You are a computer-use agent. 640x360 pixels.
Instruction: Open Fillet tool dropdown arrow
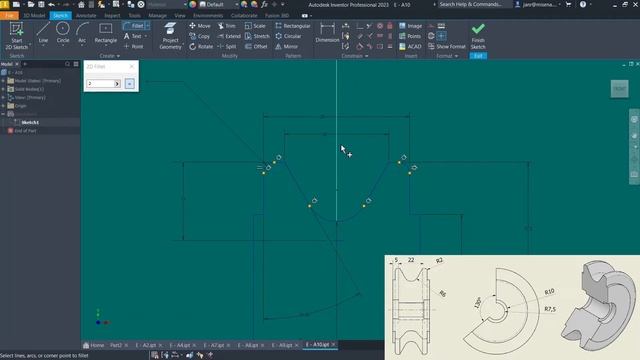pyautogui.click(x=148, y=26)
